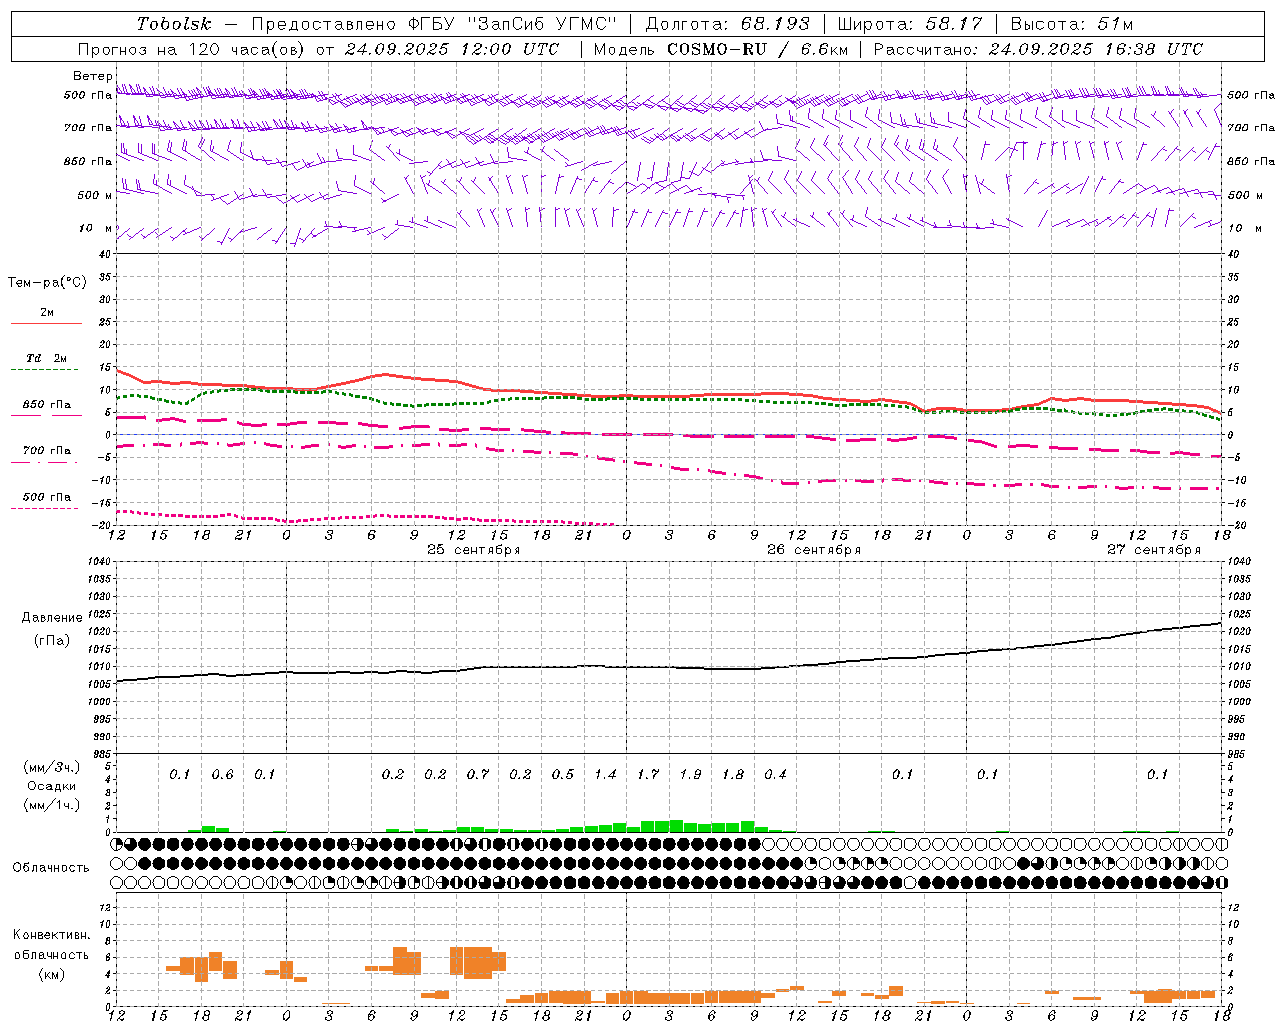This screenshot has width=1280, height=1024.
Task: Click computed time 24.09.2025 16:38 UTC
Action: pos(1095,49)
